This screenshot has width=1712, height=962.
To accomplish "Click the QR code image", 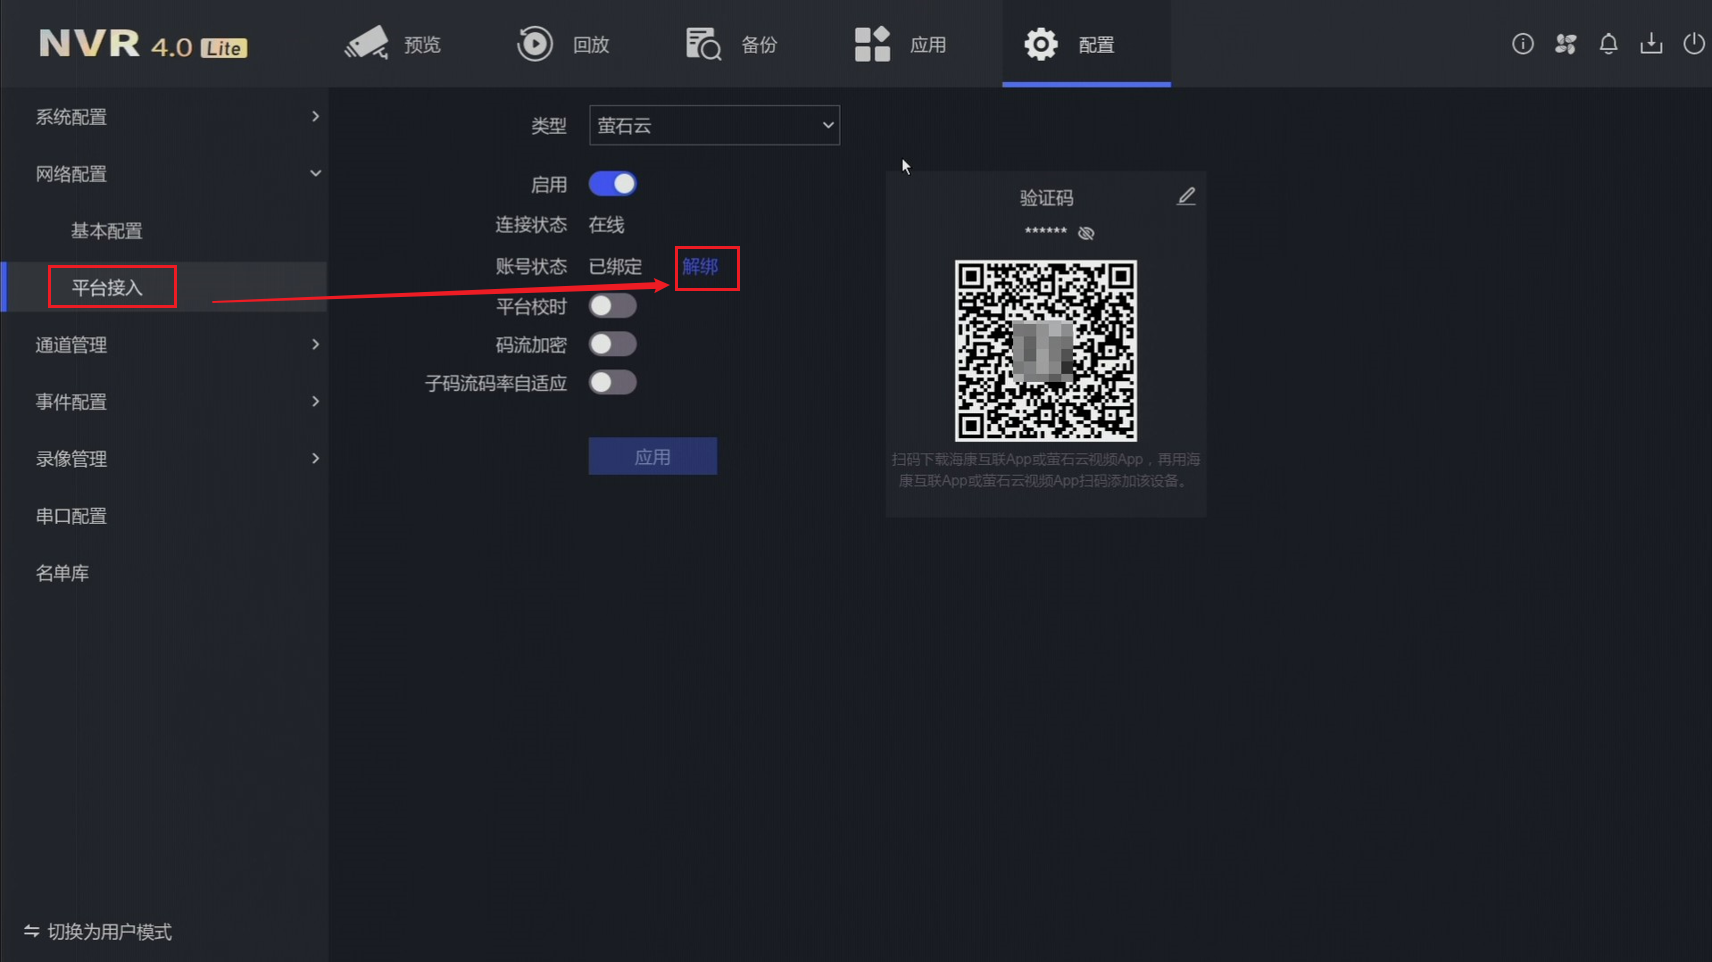I will click(x=1045, y=351).
